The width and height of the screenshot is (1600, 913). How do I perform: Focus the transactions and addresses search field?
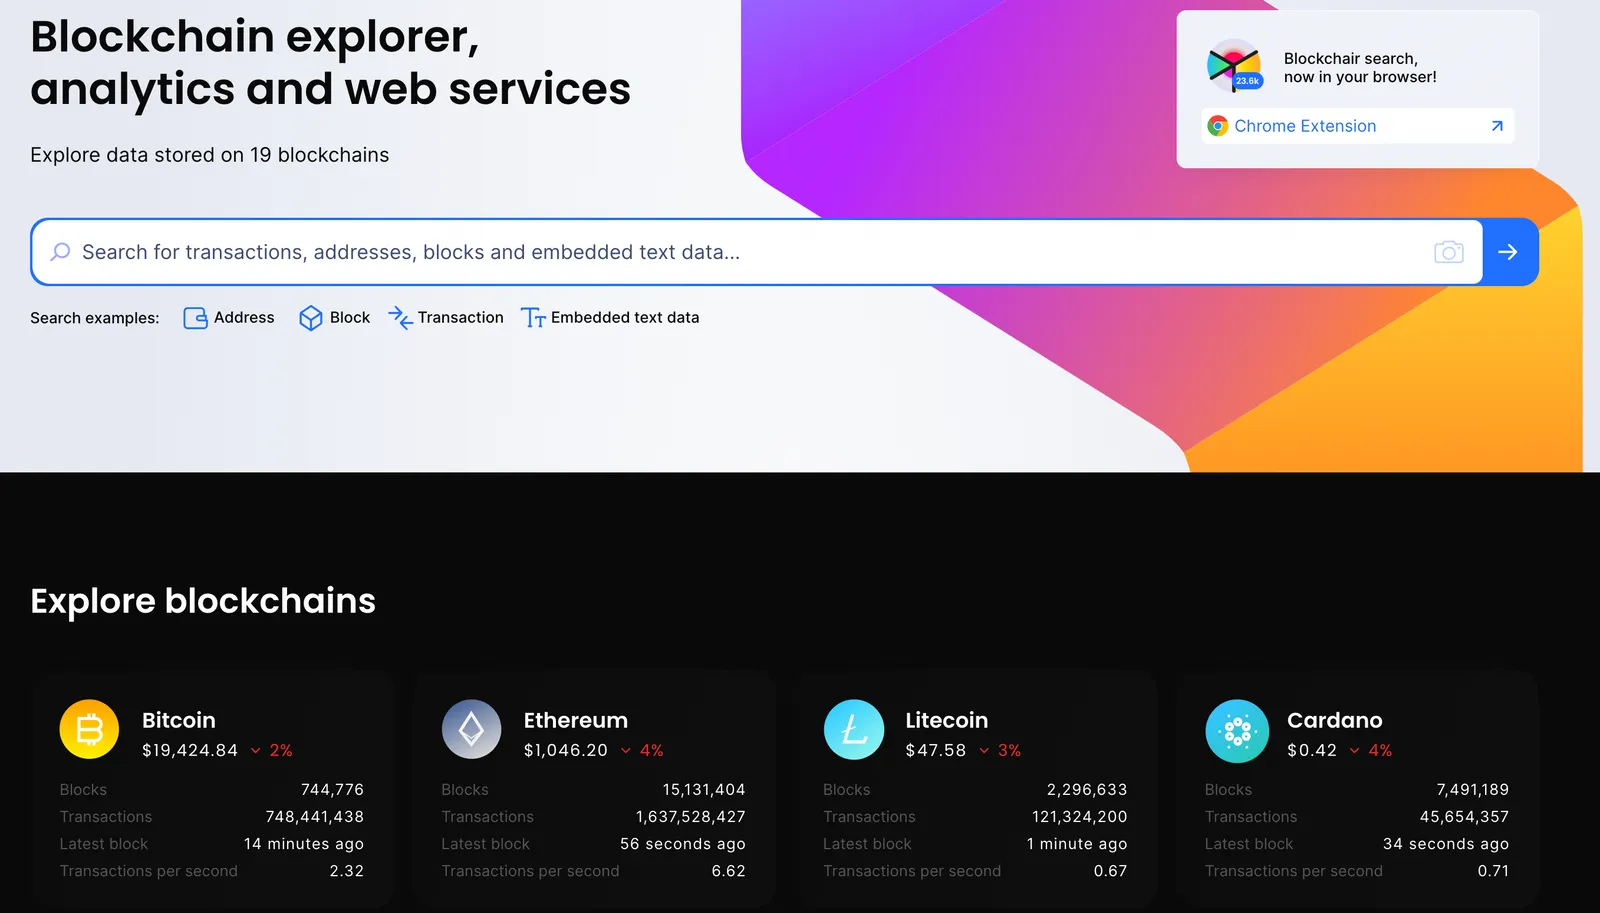757,252
